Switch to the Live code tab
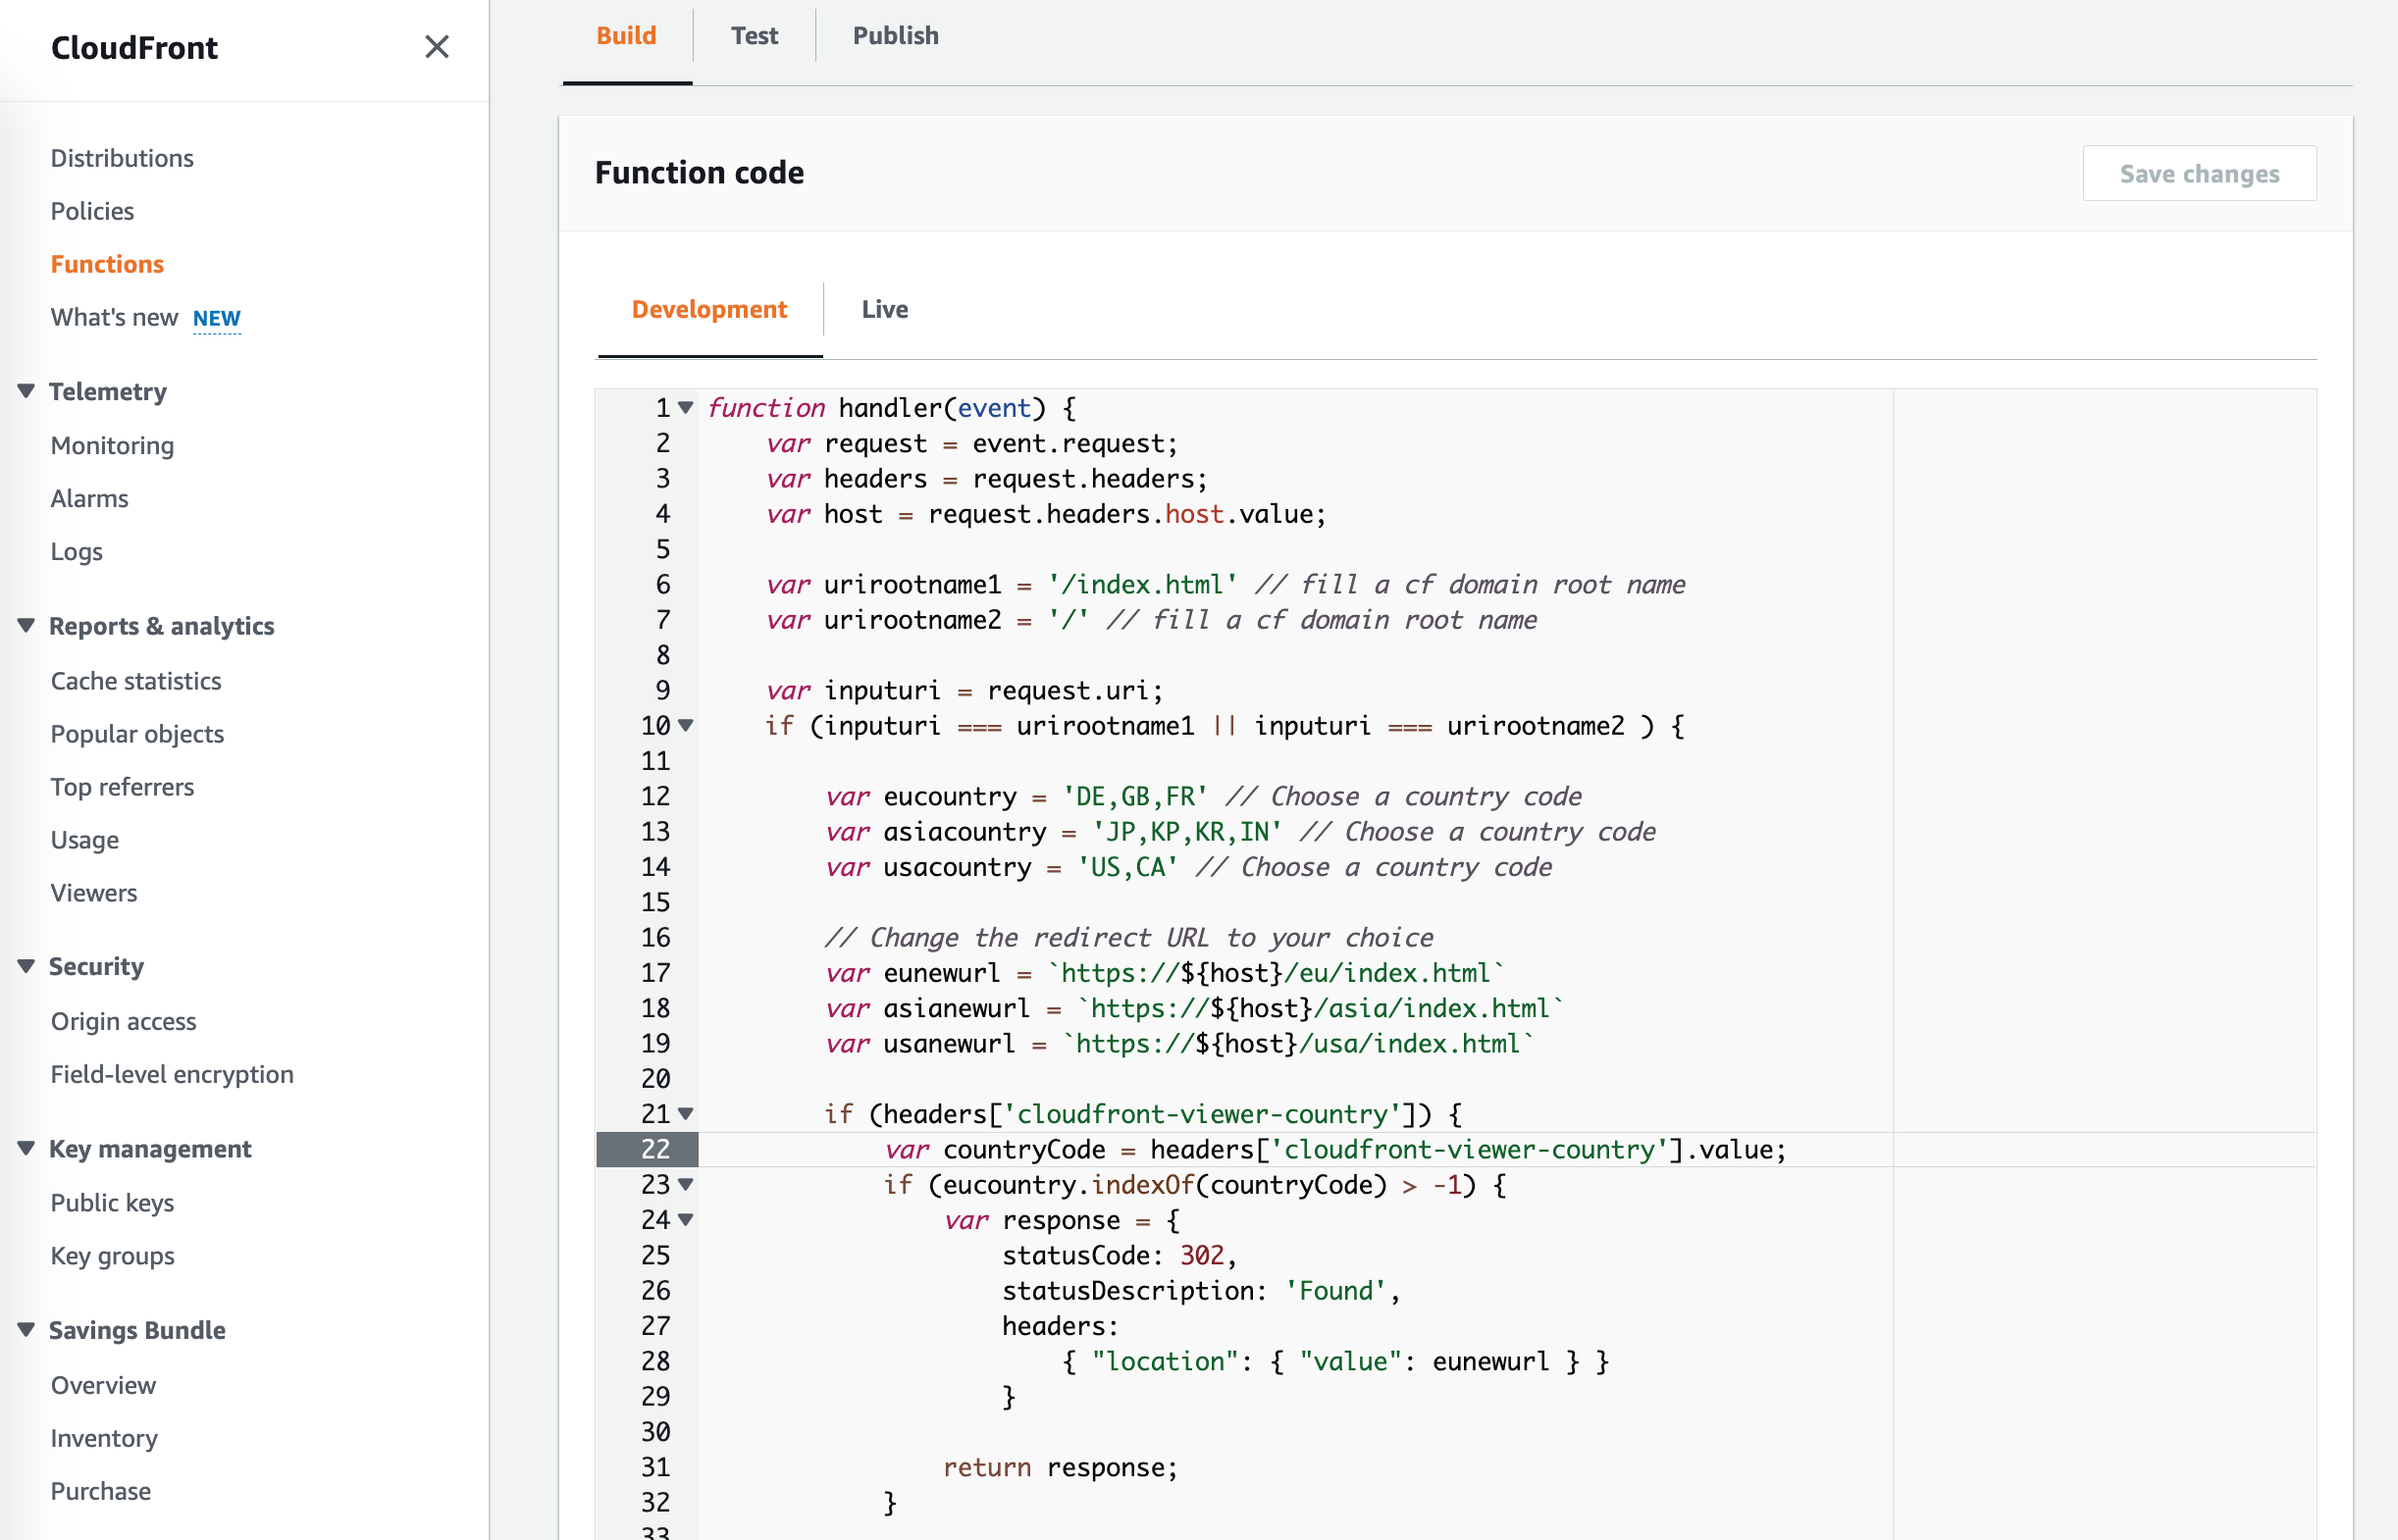Screen dimensions: 2398x1540 click(884, 308)
